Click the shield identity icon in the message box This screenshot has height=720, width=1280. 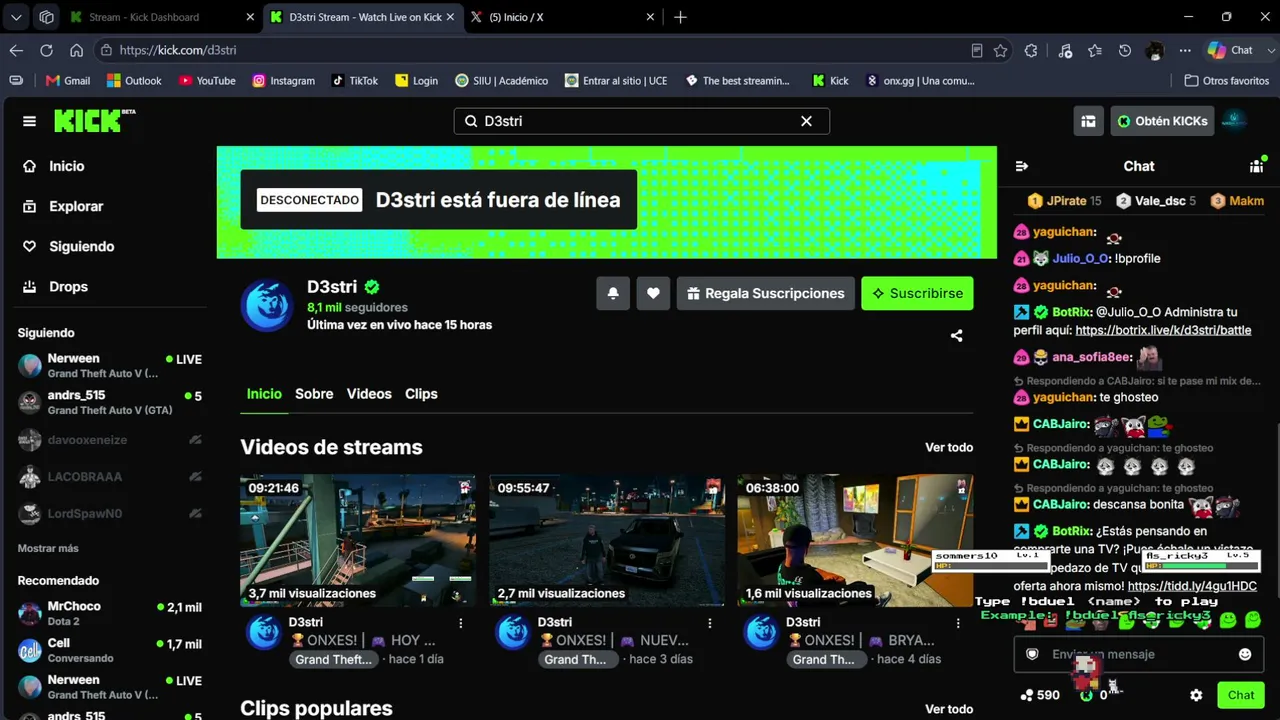tap(1032, 654)
